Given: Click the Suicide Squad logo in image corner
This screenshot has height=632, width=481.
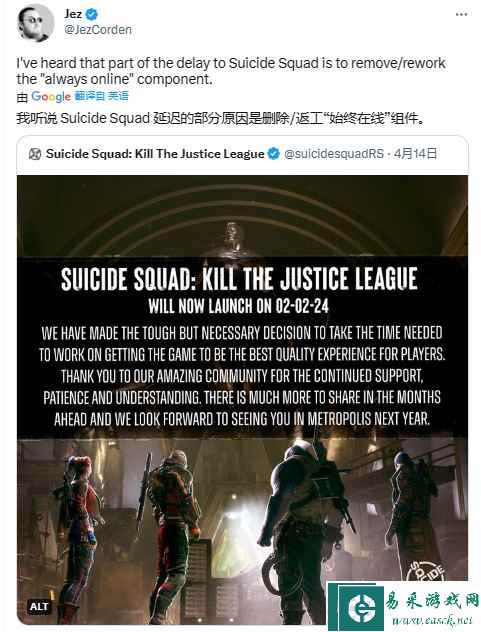Looking at the screenshot, I should point(427,570).
